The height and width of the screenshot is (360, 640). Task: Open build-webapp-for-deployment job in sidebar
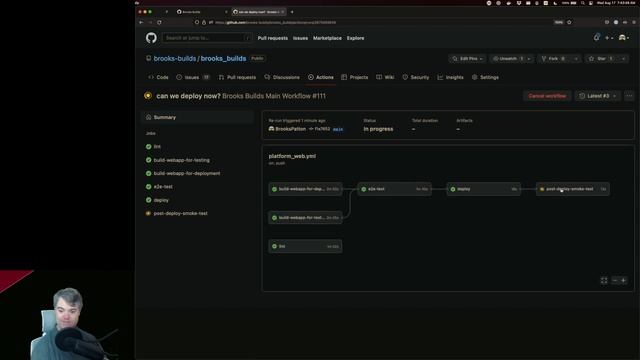point(187,173)
